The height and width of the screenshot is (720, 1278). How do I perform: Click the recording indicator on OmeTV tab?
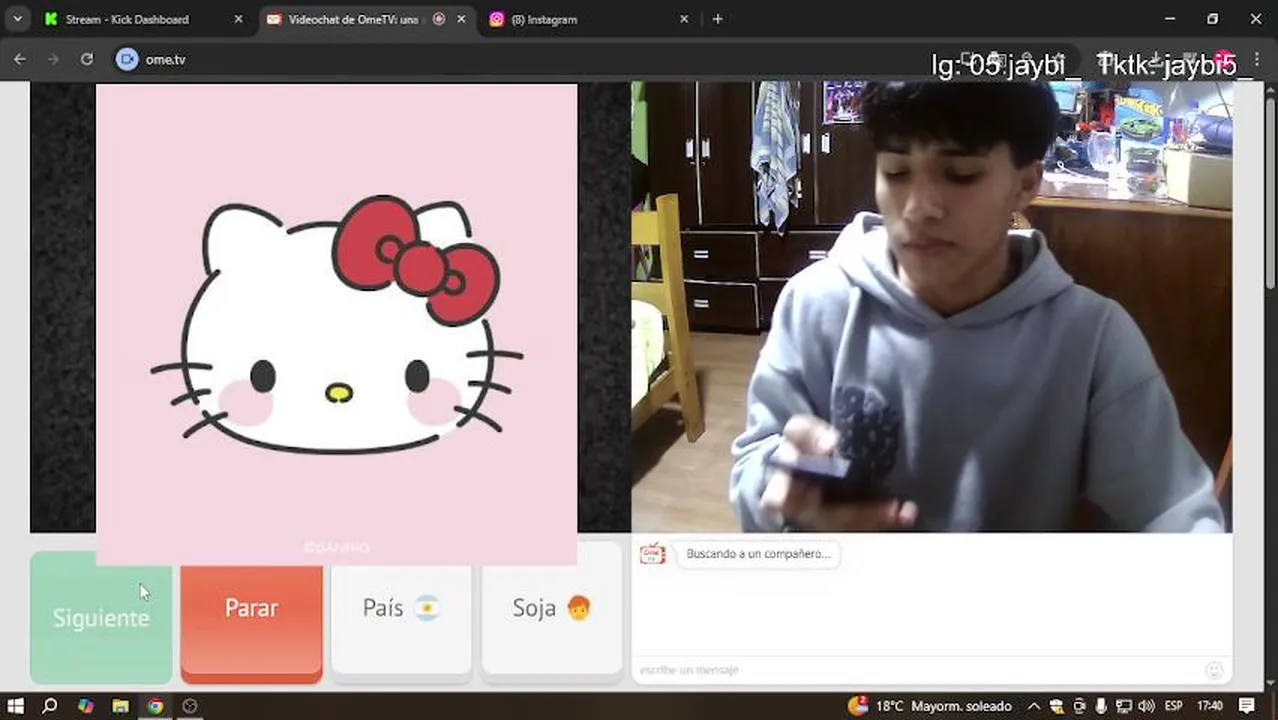click(x=438, y=19)
